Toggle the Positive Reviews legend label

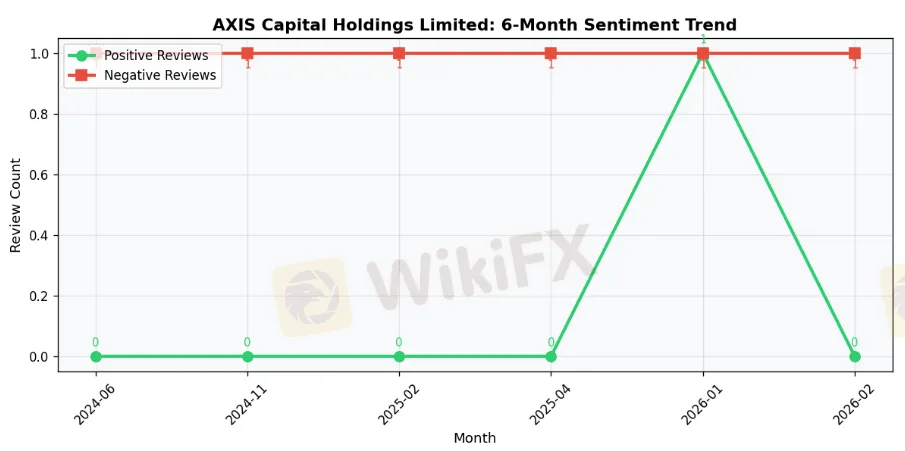pyautogui.click(x=156, y=56)
